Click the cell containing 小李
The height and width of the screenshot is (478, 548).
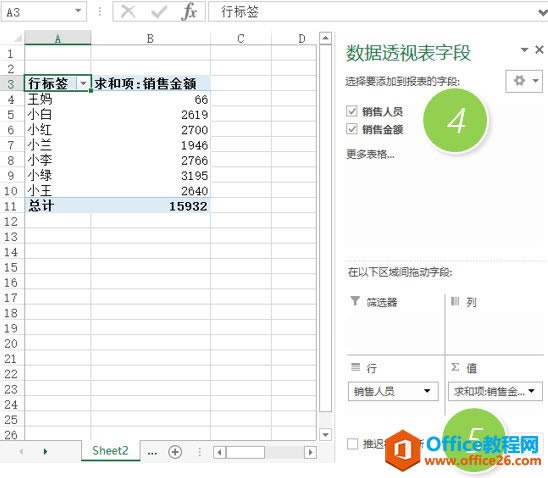[x=58, y=160]
